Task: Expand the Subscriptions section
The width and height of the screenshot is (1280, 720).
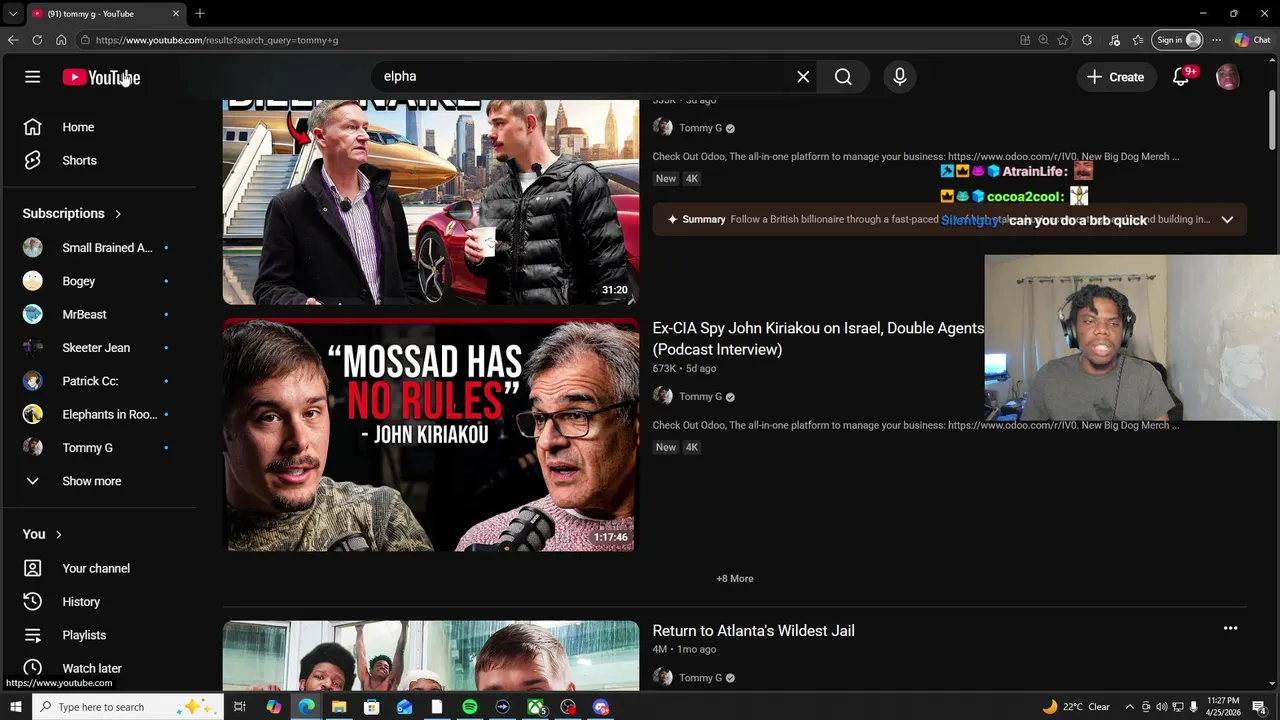Action: coord(72,213)
